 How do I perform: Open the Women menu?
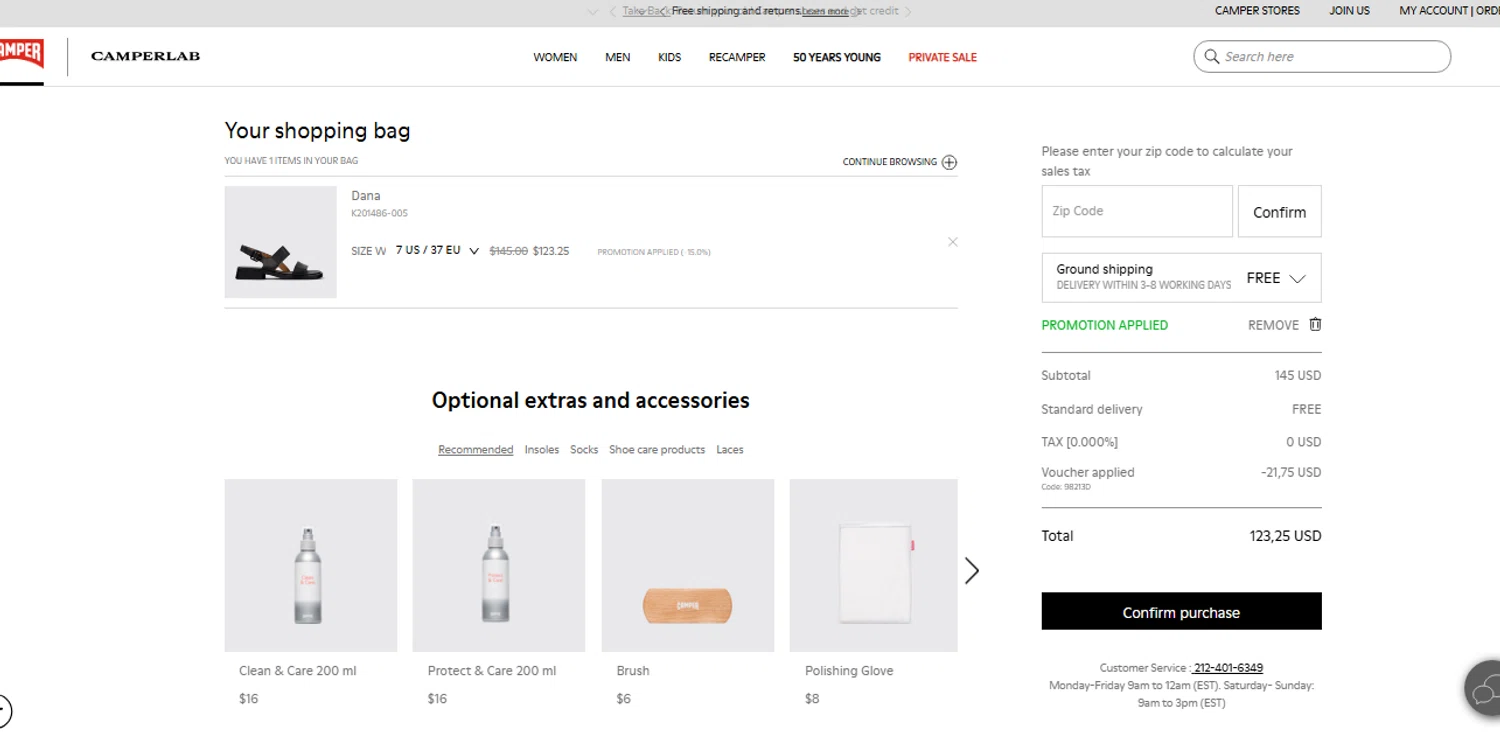click(x=555, y=58)
